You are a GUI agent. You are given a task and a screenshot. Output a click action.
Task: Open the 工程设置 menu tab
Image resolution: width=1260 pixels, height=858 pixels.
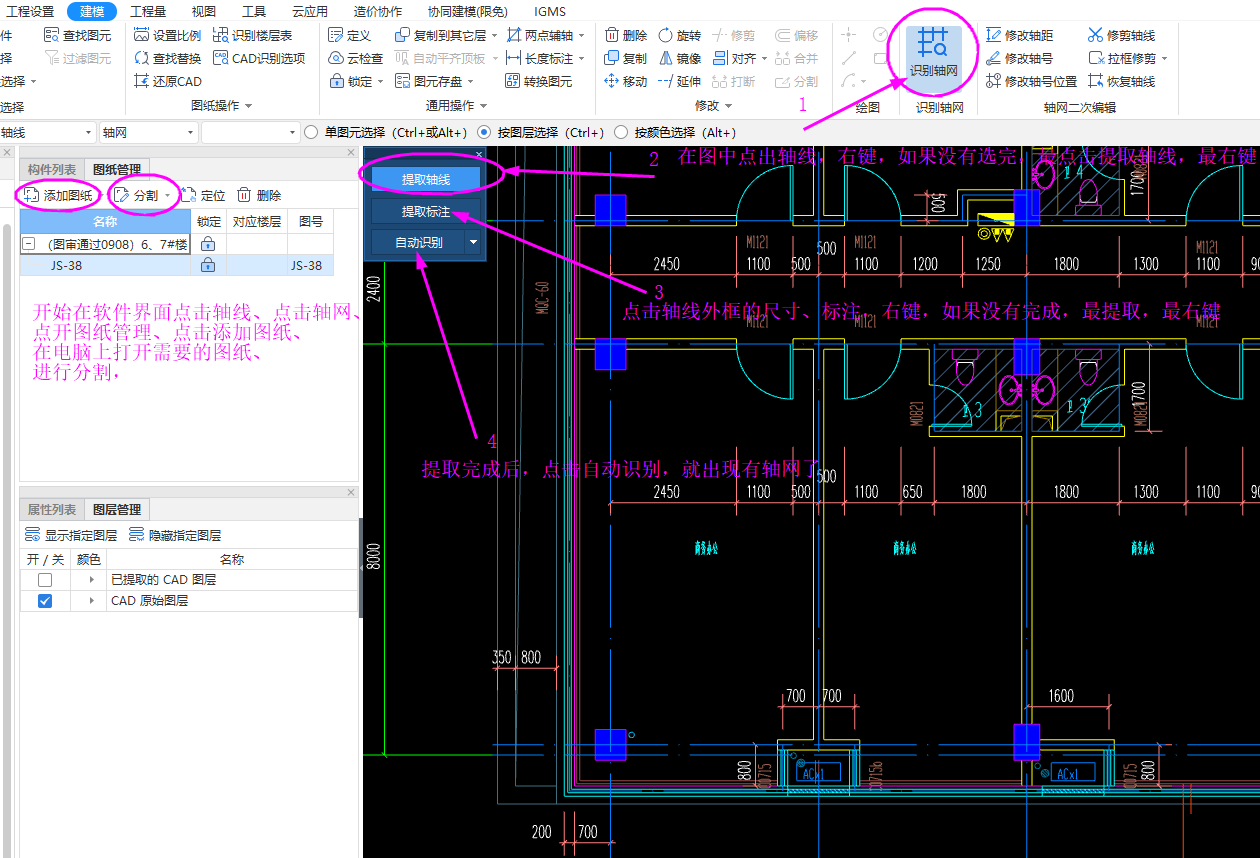click(x=29, y=11)
